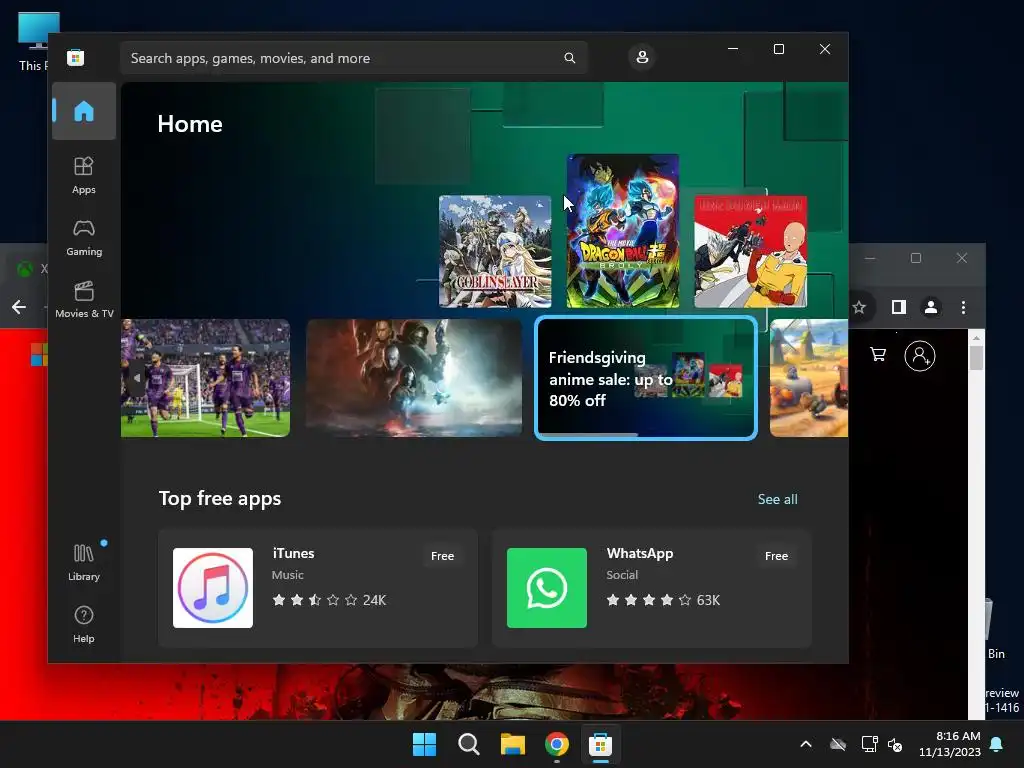The width and height of the screenshot is (1024, 768).
Task: Click the carousel previous arrow
Action: pyautogui.click(x=136, y=378)
